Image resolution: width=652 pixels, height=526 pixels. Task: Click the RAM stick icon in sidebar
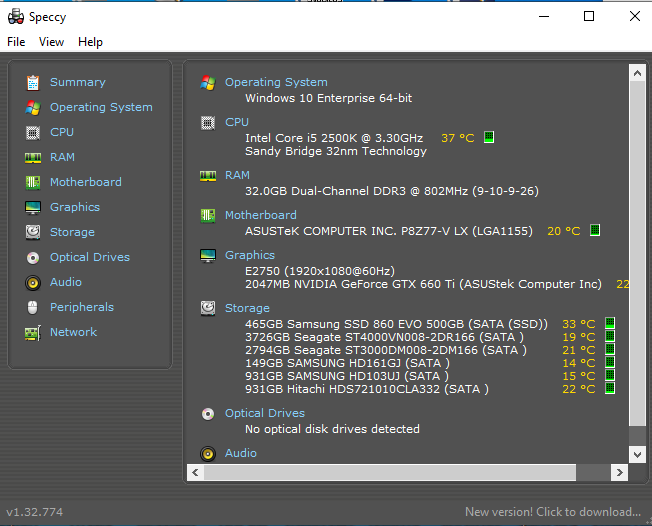(x=33, y=158)
